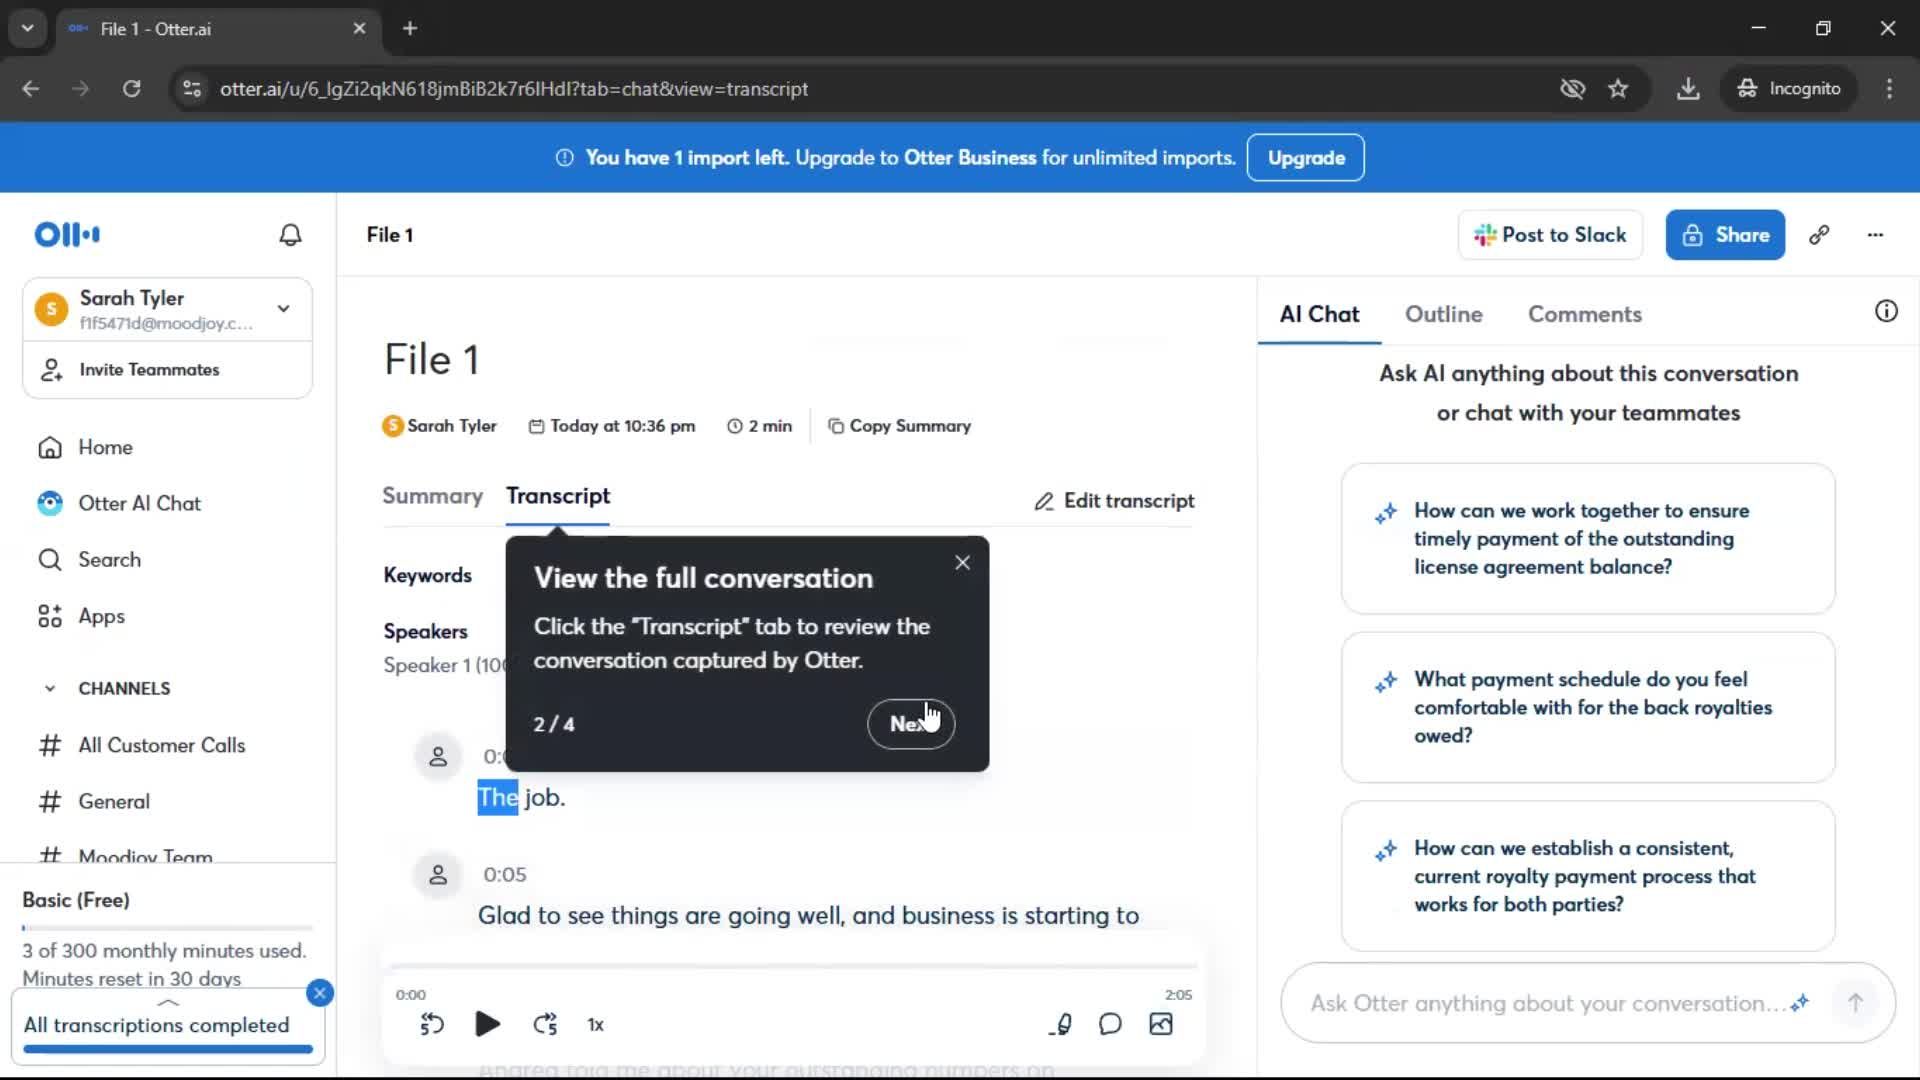
Task: Bookmark this page with the star icon
Action: click(x=1618, y=89)
